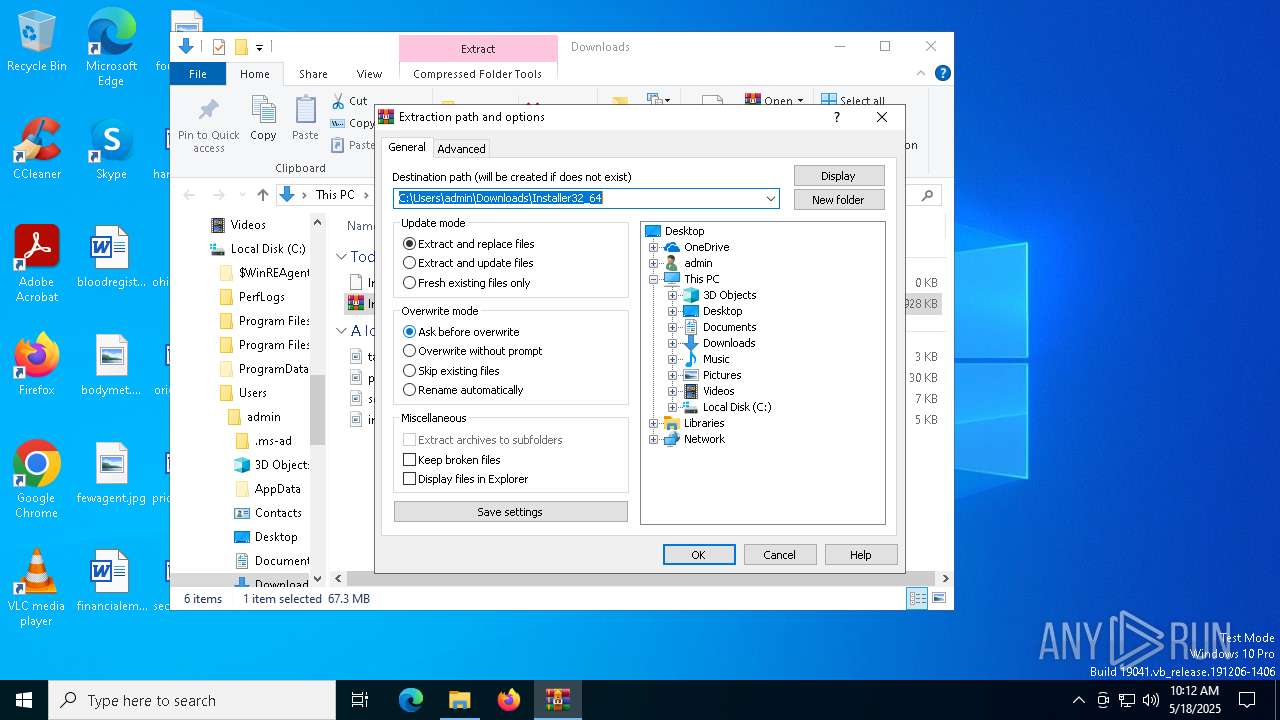Click the Cancel button
The height and width of the screenshot is (720, 1280).
click(780, 555)
